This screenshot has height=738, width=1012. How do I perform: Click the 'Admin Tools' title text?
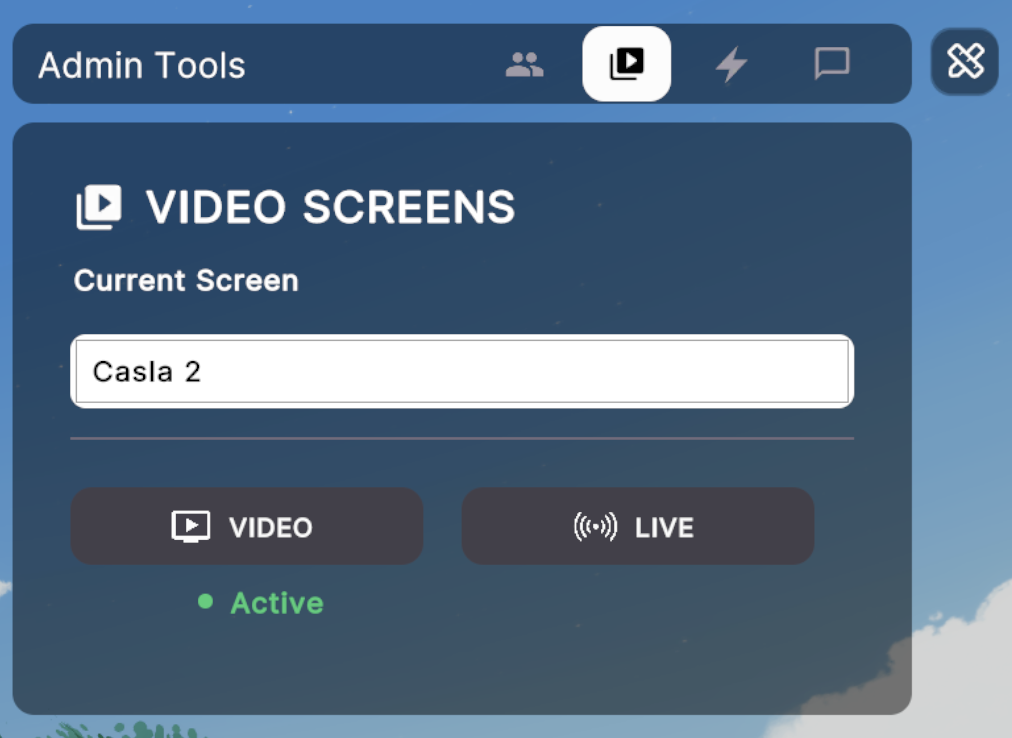pyautogui.click(x=142, y=66)
